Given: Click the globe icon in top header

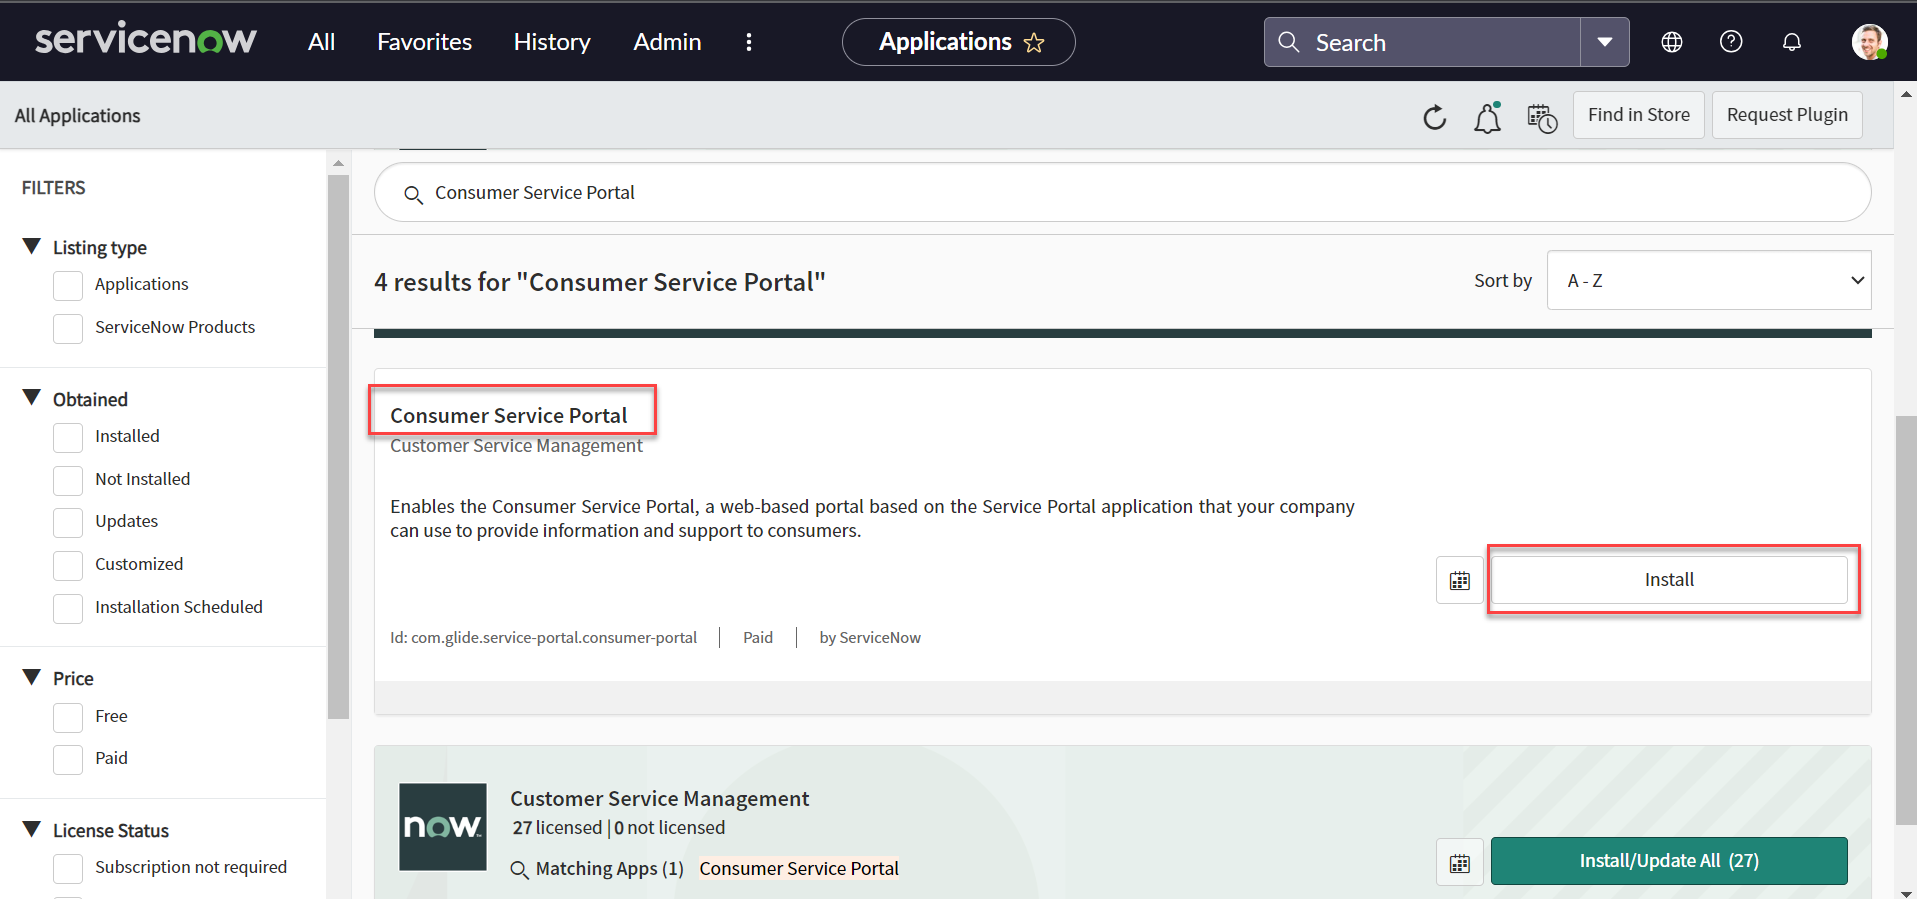Looking at the screenshot, I should [1671, 42].
